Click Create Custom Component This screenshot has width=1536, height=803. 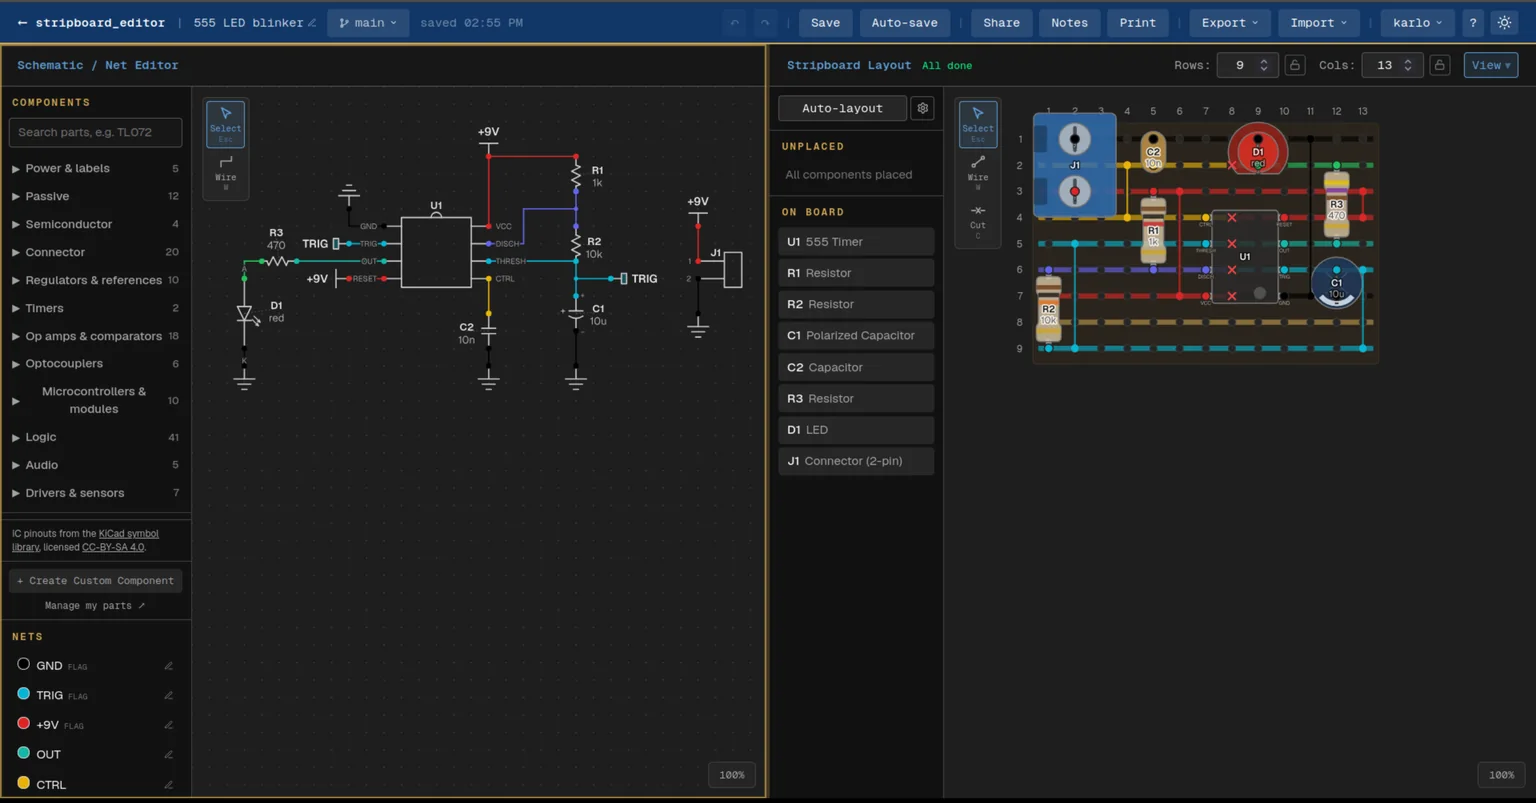pyautogui.click(x=96, y=581)
